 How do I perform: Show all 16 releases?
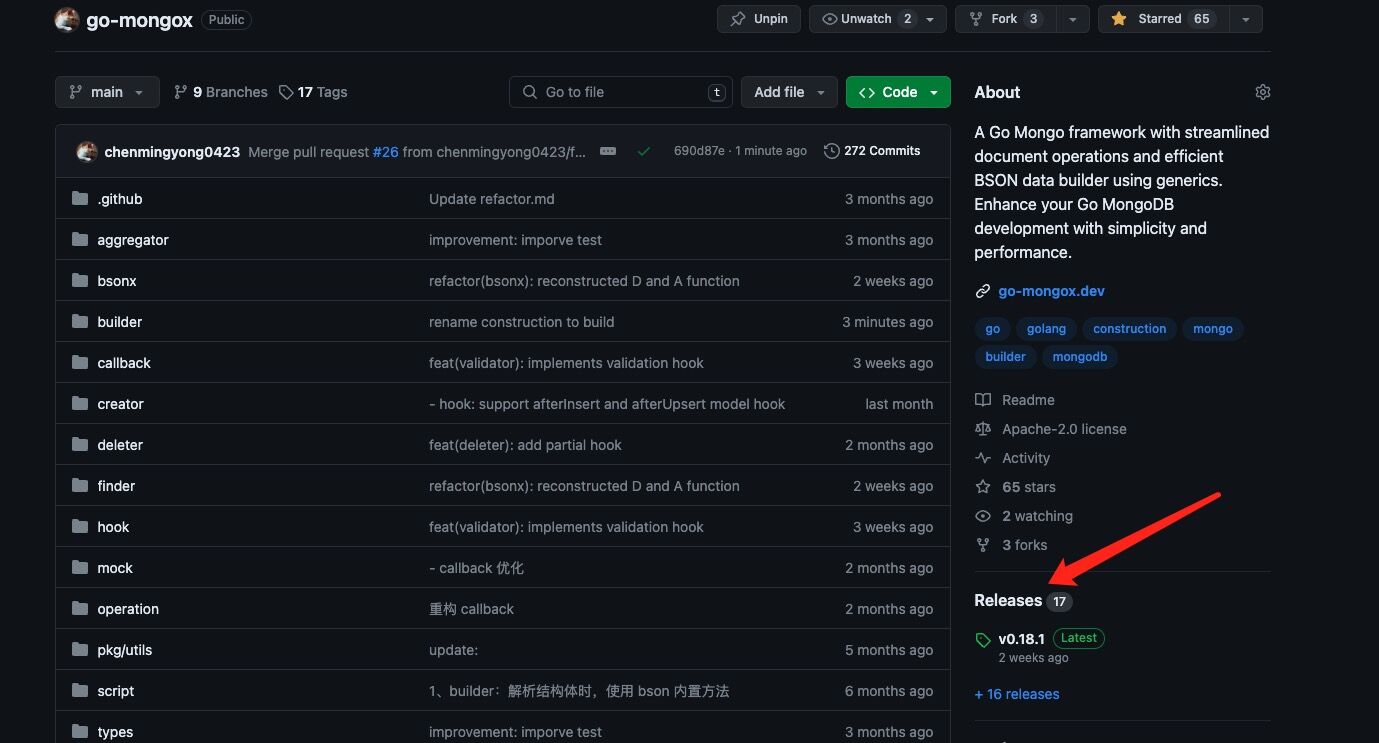(x=1016, y=694)
